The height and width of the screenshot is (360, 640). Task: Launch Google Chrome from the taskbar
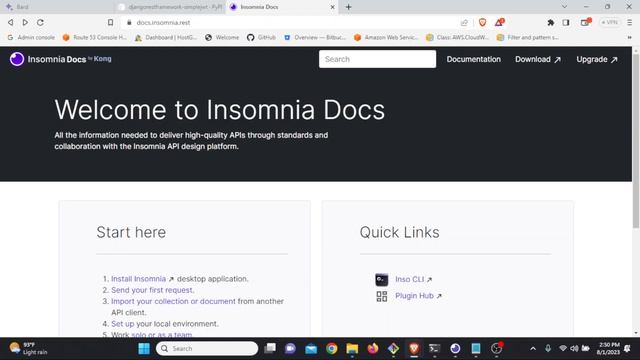coord(331,349)
